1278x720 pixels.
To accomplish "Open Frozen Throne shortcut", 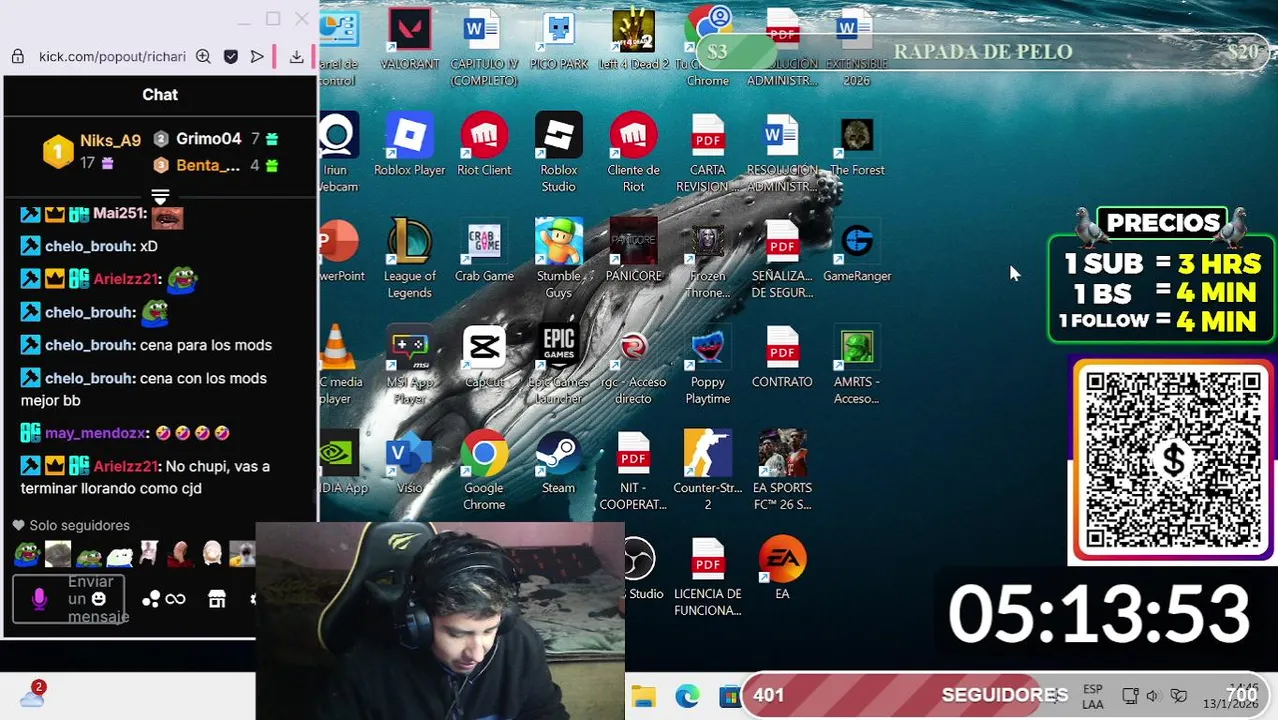I will click(x=708, y=260).
